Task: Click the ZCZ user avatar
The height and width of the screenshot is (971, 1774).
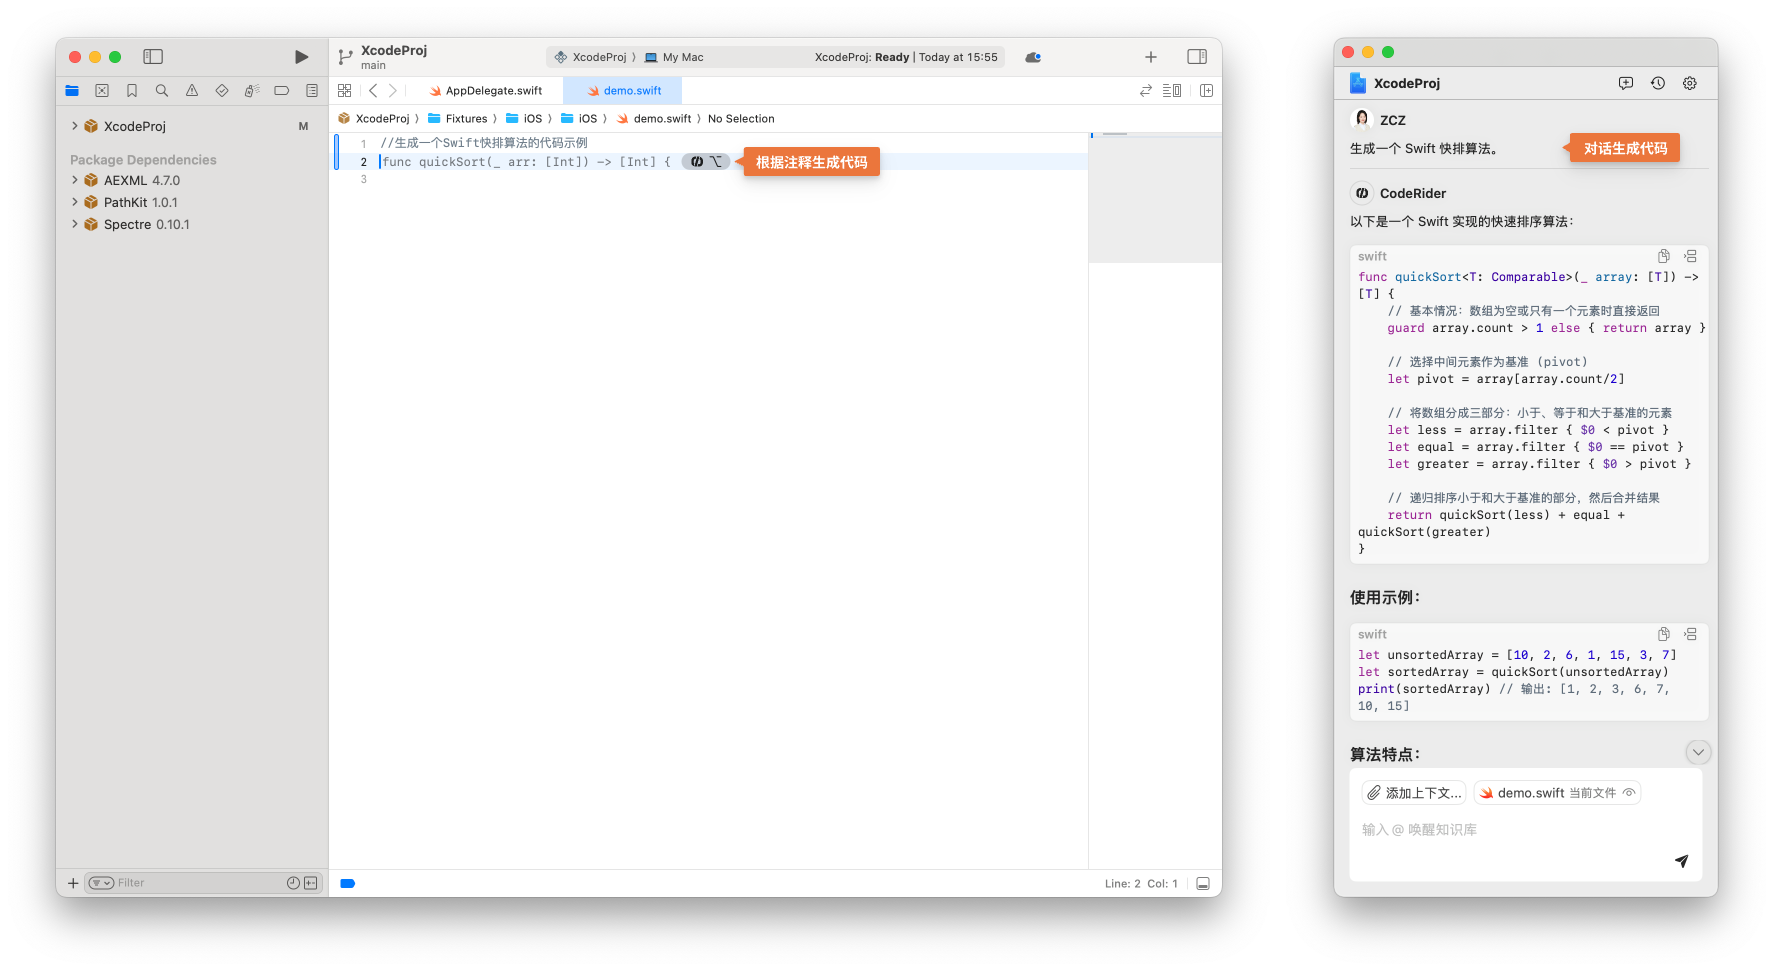Action: pos(1362,120)
